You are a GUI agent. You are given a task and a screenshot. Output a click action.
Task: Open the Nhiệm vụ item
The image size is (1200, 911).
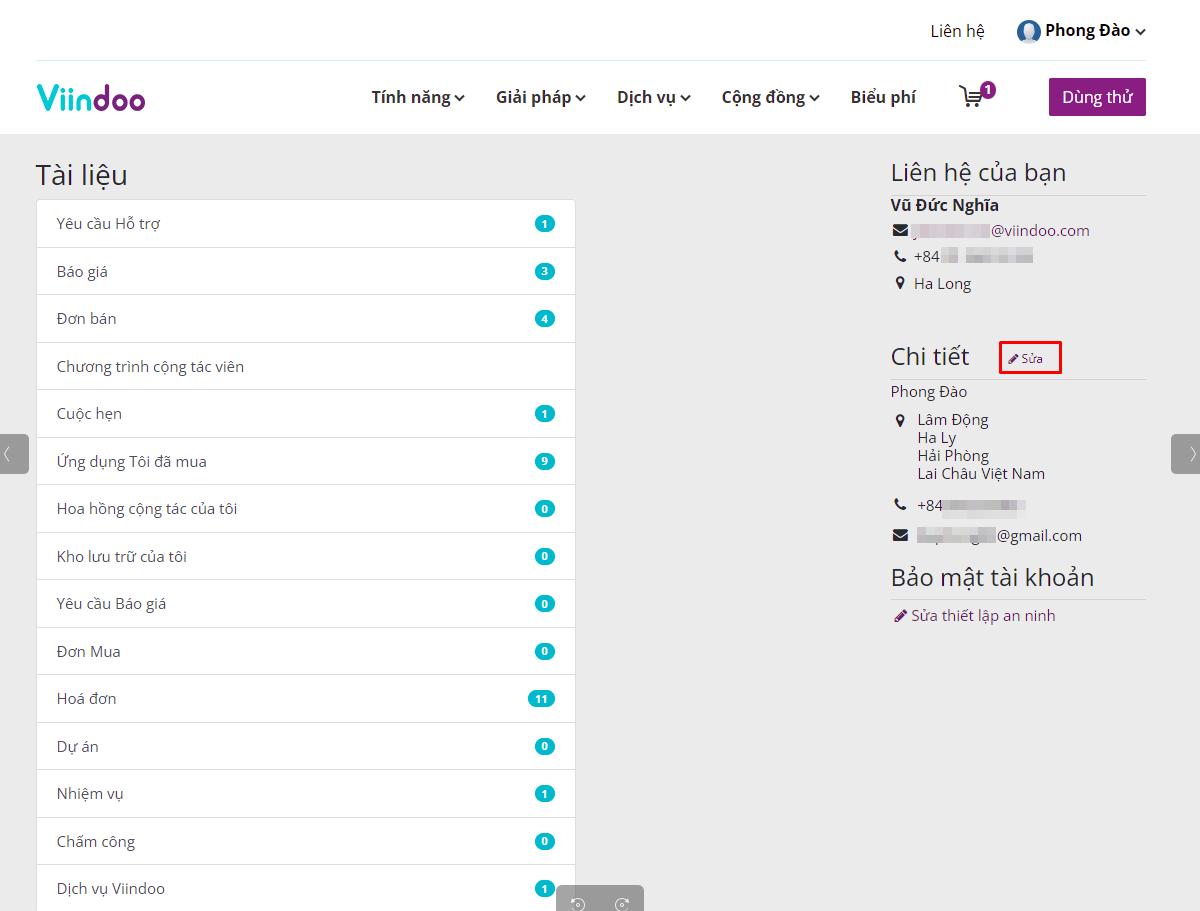coord(306,794)
